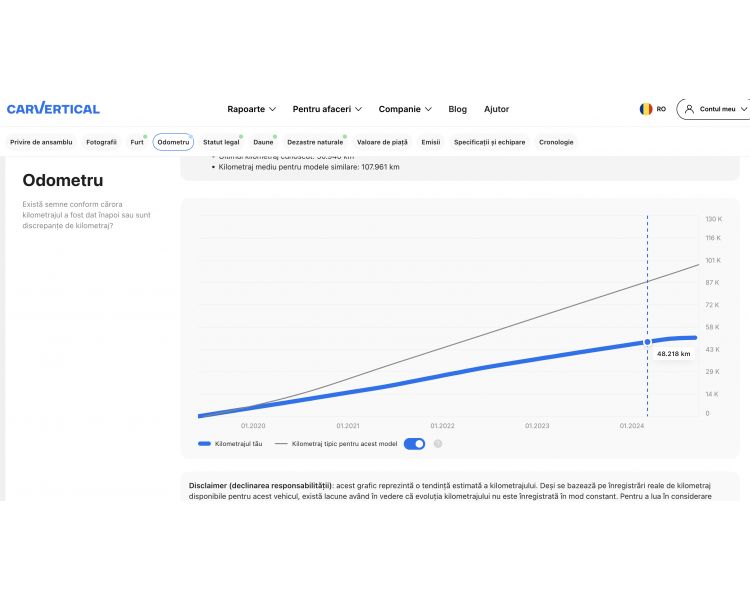Click the blue data point on the chart

(x=647, y=342)
